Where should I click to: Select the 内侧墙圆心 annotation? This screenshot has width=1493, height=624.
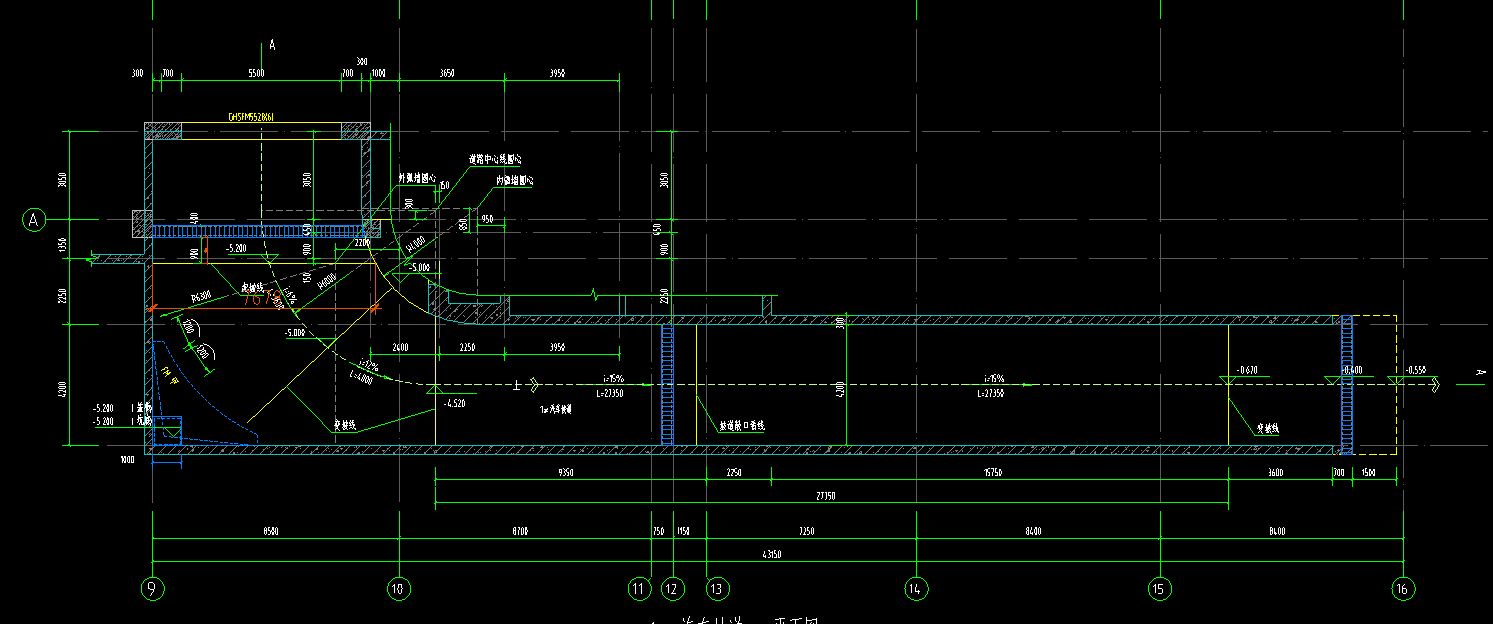[x=514, y=181]
